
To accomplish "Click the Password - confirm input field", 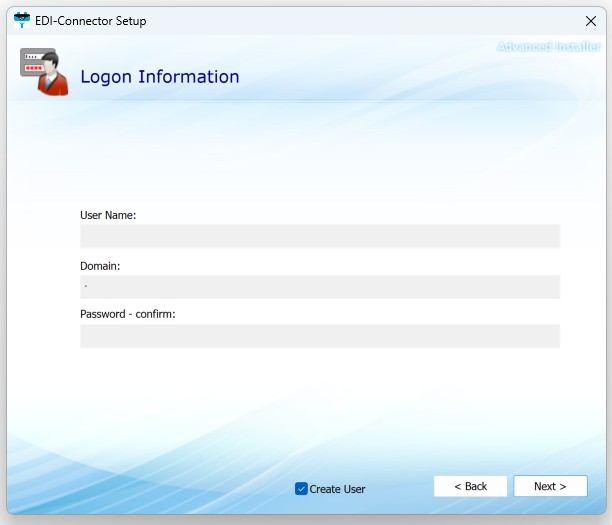I will click(x=320, y=336).
